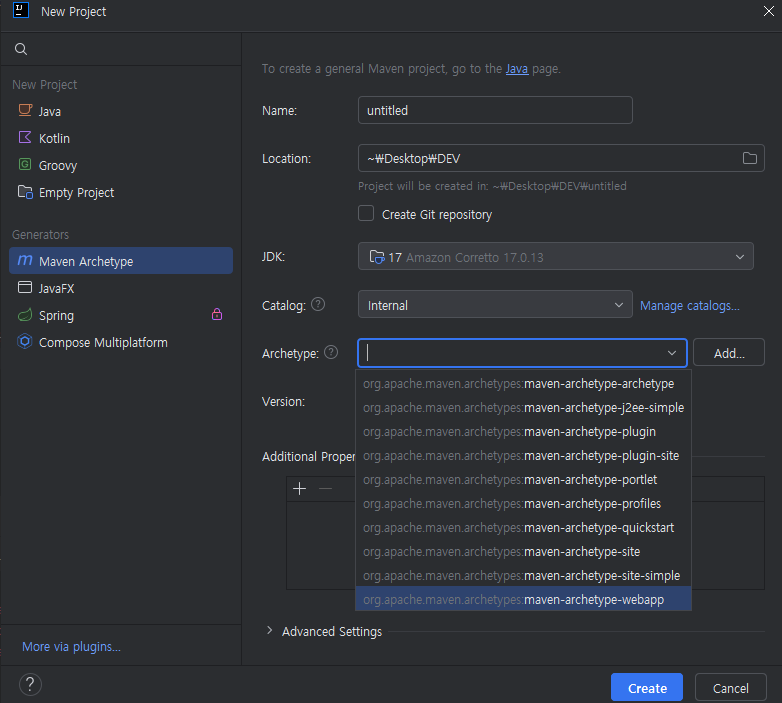This screenshot has width=782, height=703.
Task: Add a property with the plus icon
Action: [299, 489]
